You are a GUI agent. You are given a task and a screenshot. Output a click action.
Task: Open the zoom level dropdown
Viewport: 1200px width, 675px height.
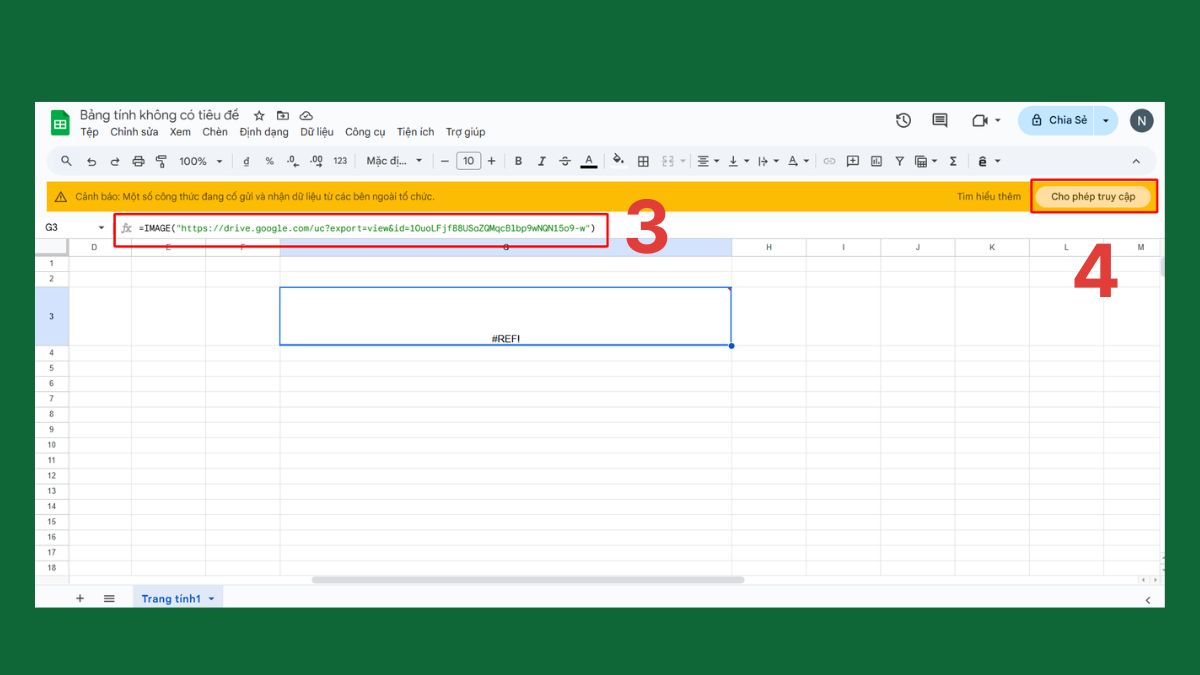[x=198, y=161]
